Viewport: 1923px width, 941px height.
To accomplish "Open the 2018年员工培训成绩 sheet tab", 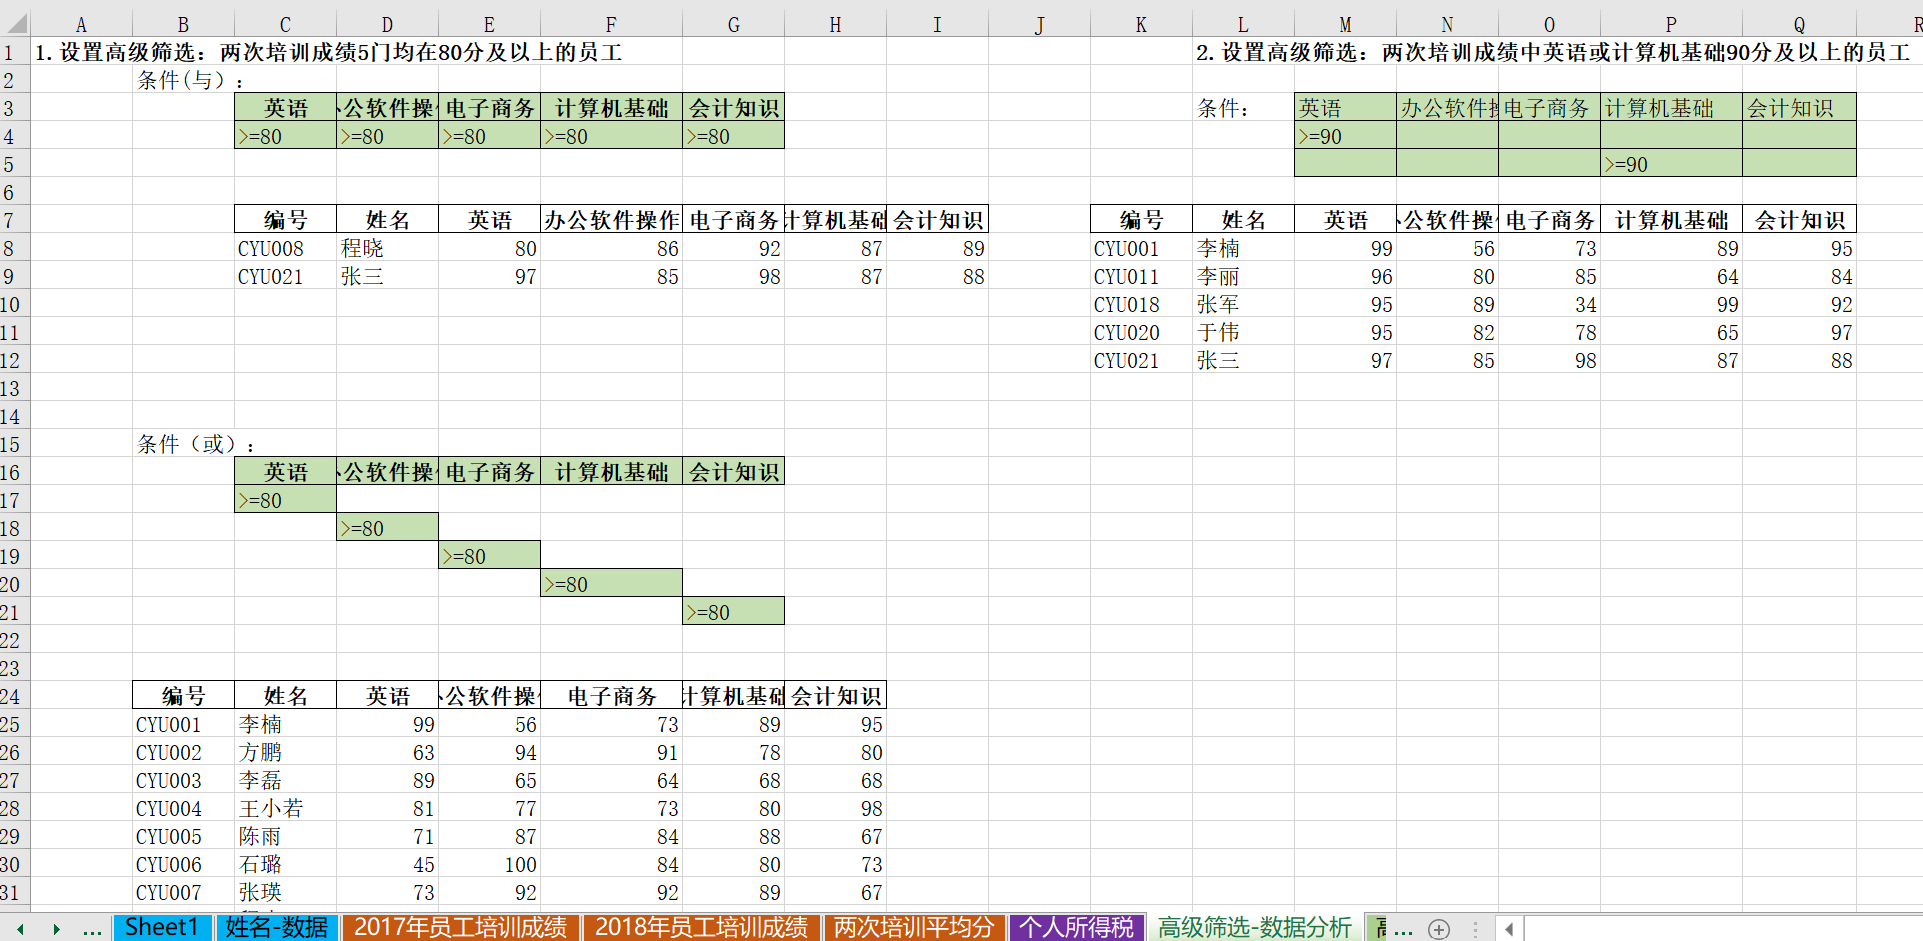I will [x=701, y=928].
